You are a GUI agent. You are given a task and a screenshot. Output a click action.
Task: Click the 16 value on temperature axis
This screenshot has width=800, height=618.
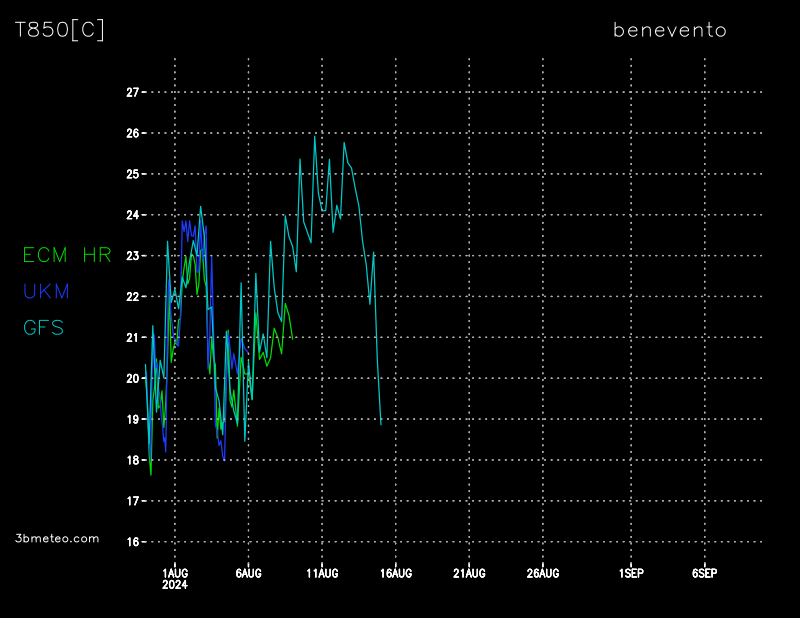coord(132,542)
